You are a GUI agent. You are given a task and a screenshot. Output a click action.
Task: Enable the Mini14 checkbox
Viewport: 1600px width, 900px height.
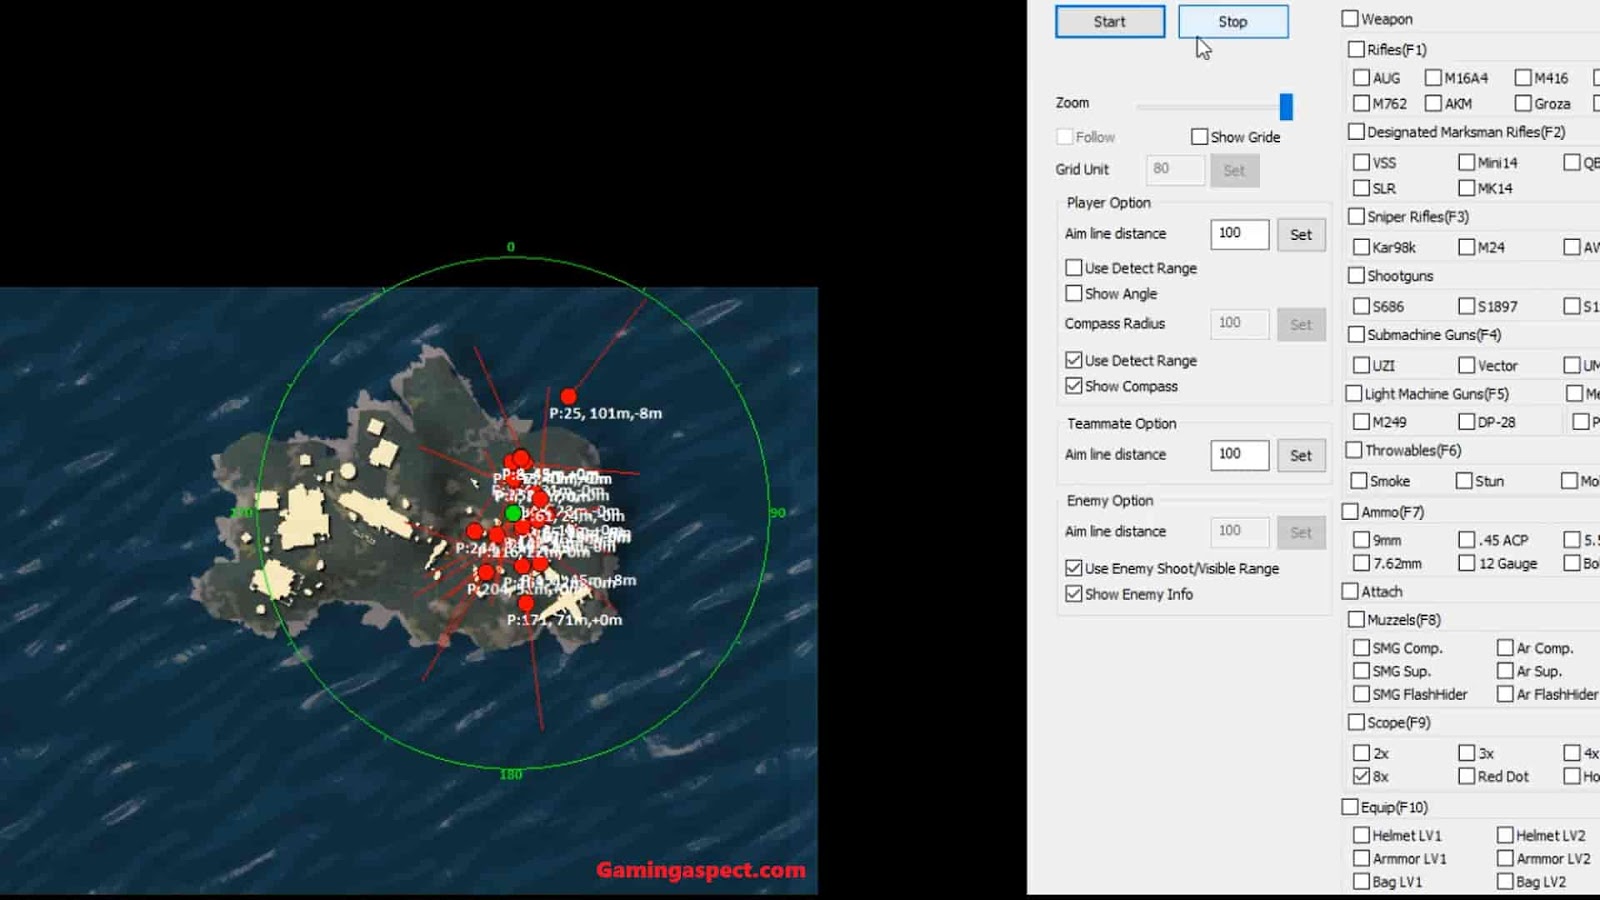point(1467,162)
